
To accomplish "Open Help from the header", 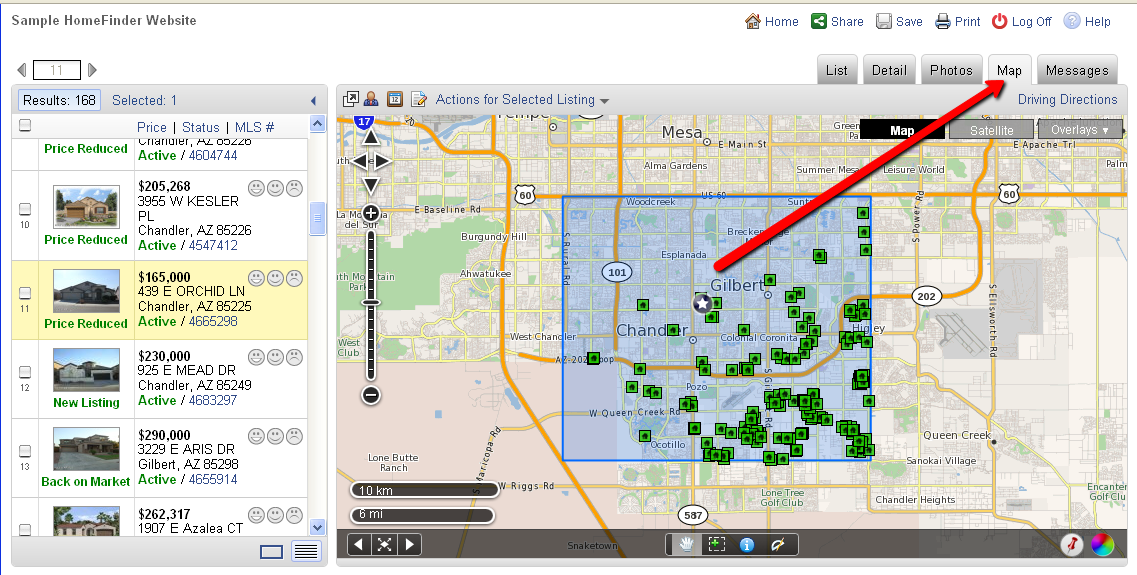I will pos(1087,21).
